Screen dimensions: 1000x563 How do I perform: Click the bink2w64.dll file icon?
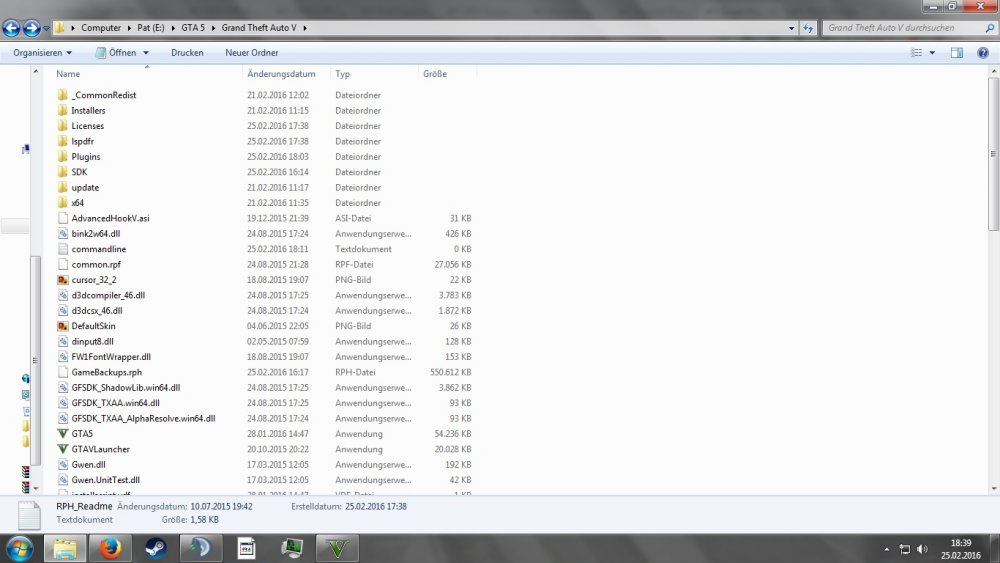[62, 233]
